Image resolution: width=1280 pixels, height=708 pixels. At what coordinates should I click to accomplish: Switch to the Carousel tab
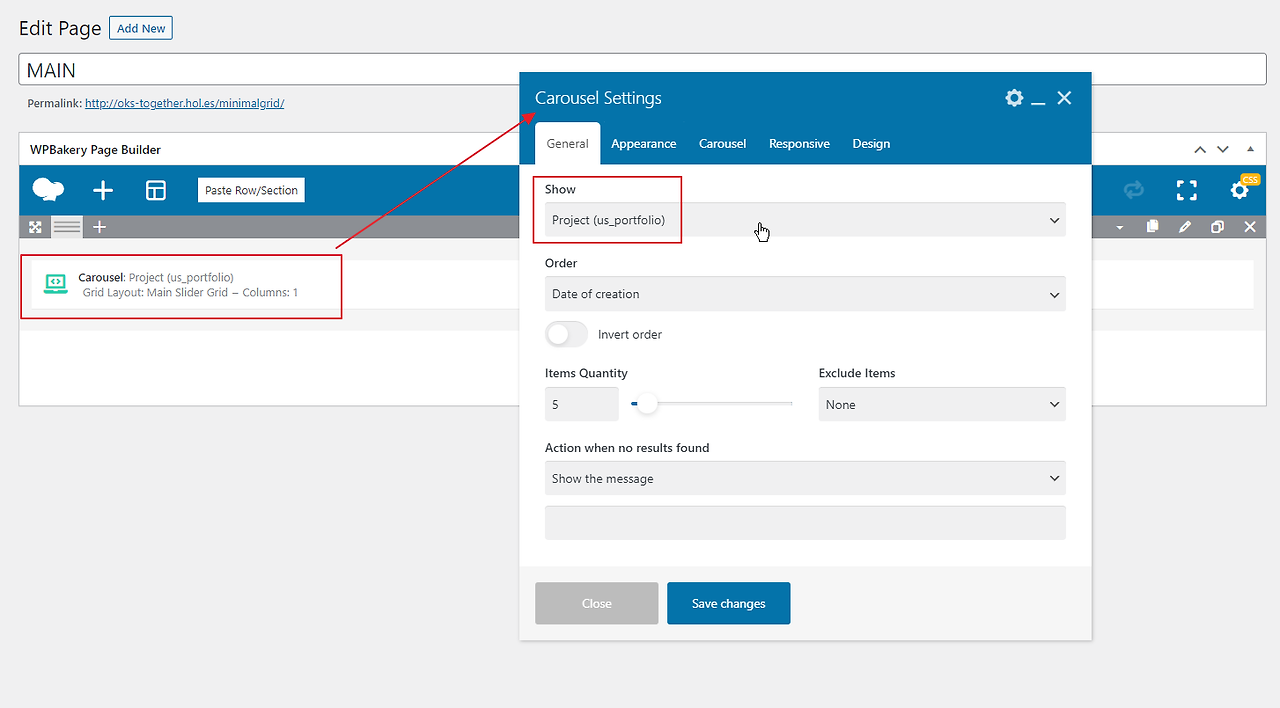coord(722,144)
